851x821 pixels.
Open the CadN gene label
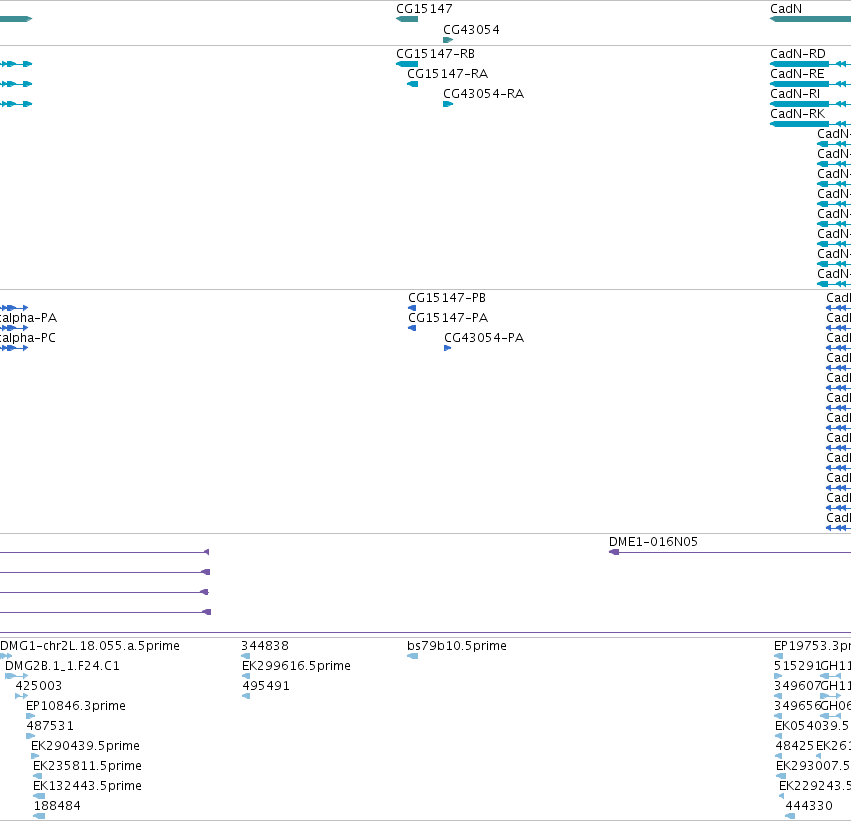pyautogui.click(x=785, y=9)
